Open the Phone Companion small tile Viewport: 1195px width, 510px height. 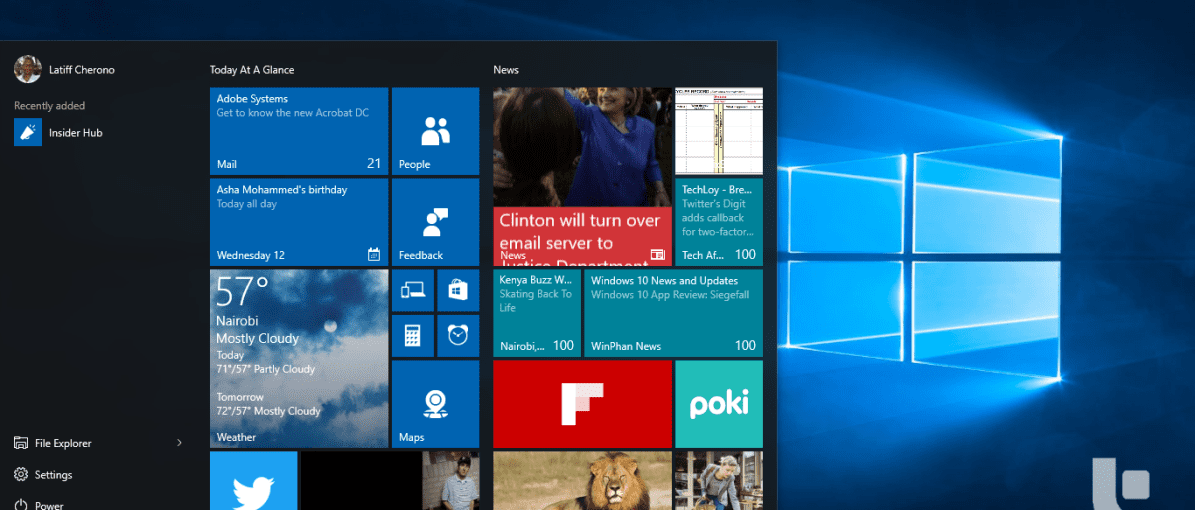412,290
